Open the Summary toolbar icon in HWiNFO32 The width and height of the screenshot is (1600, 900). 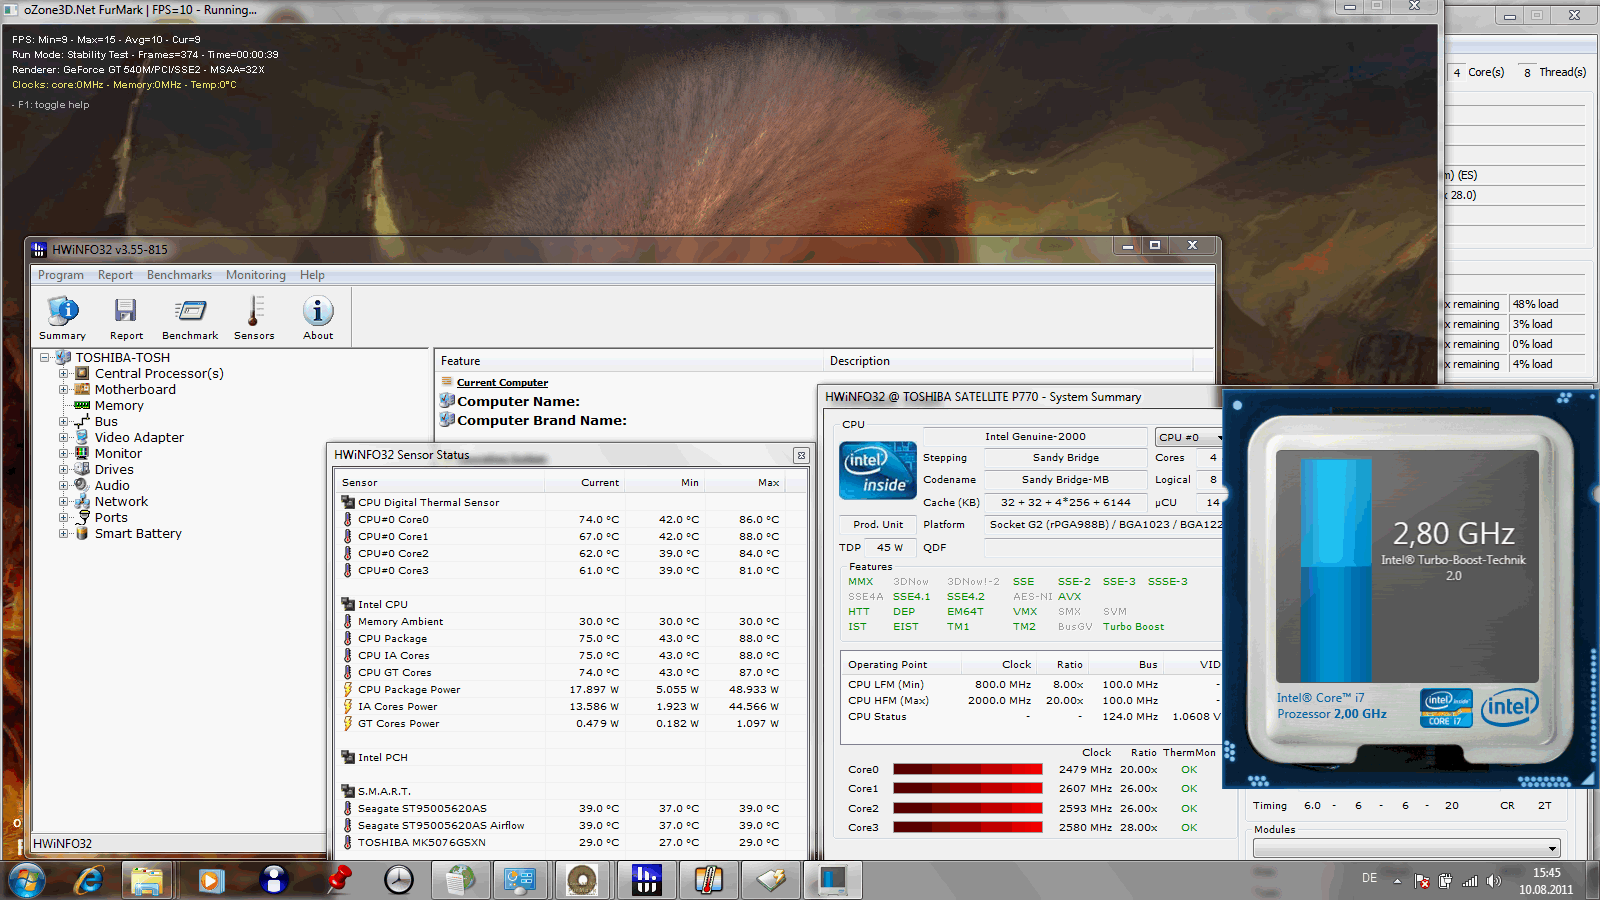click(x=63, y=319)
